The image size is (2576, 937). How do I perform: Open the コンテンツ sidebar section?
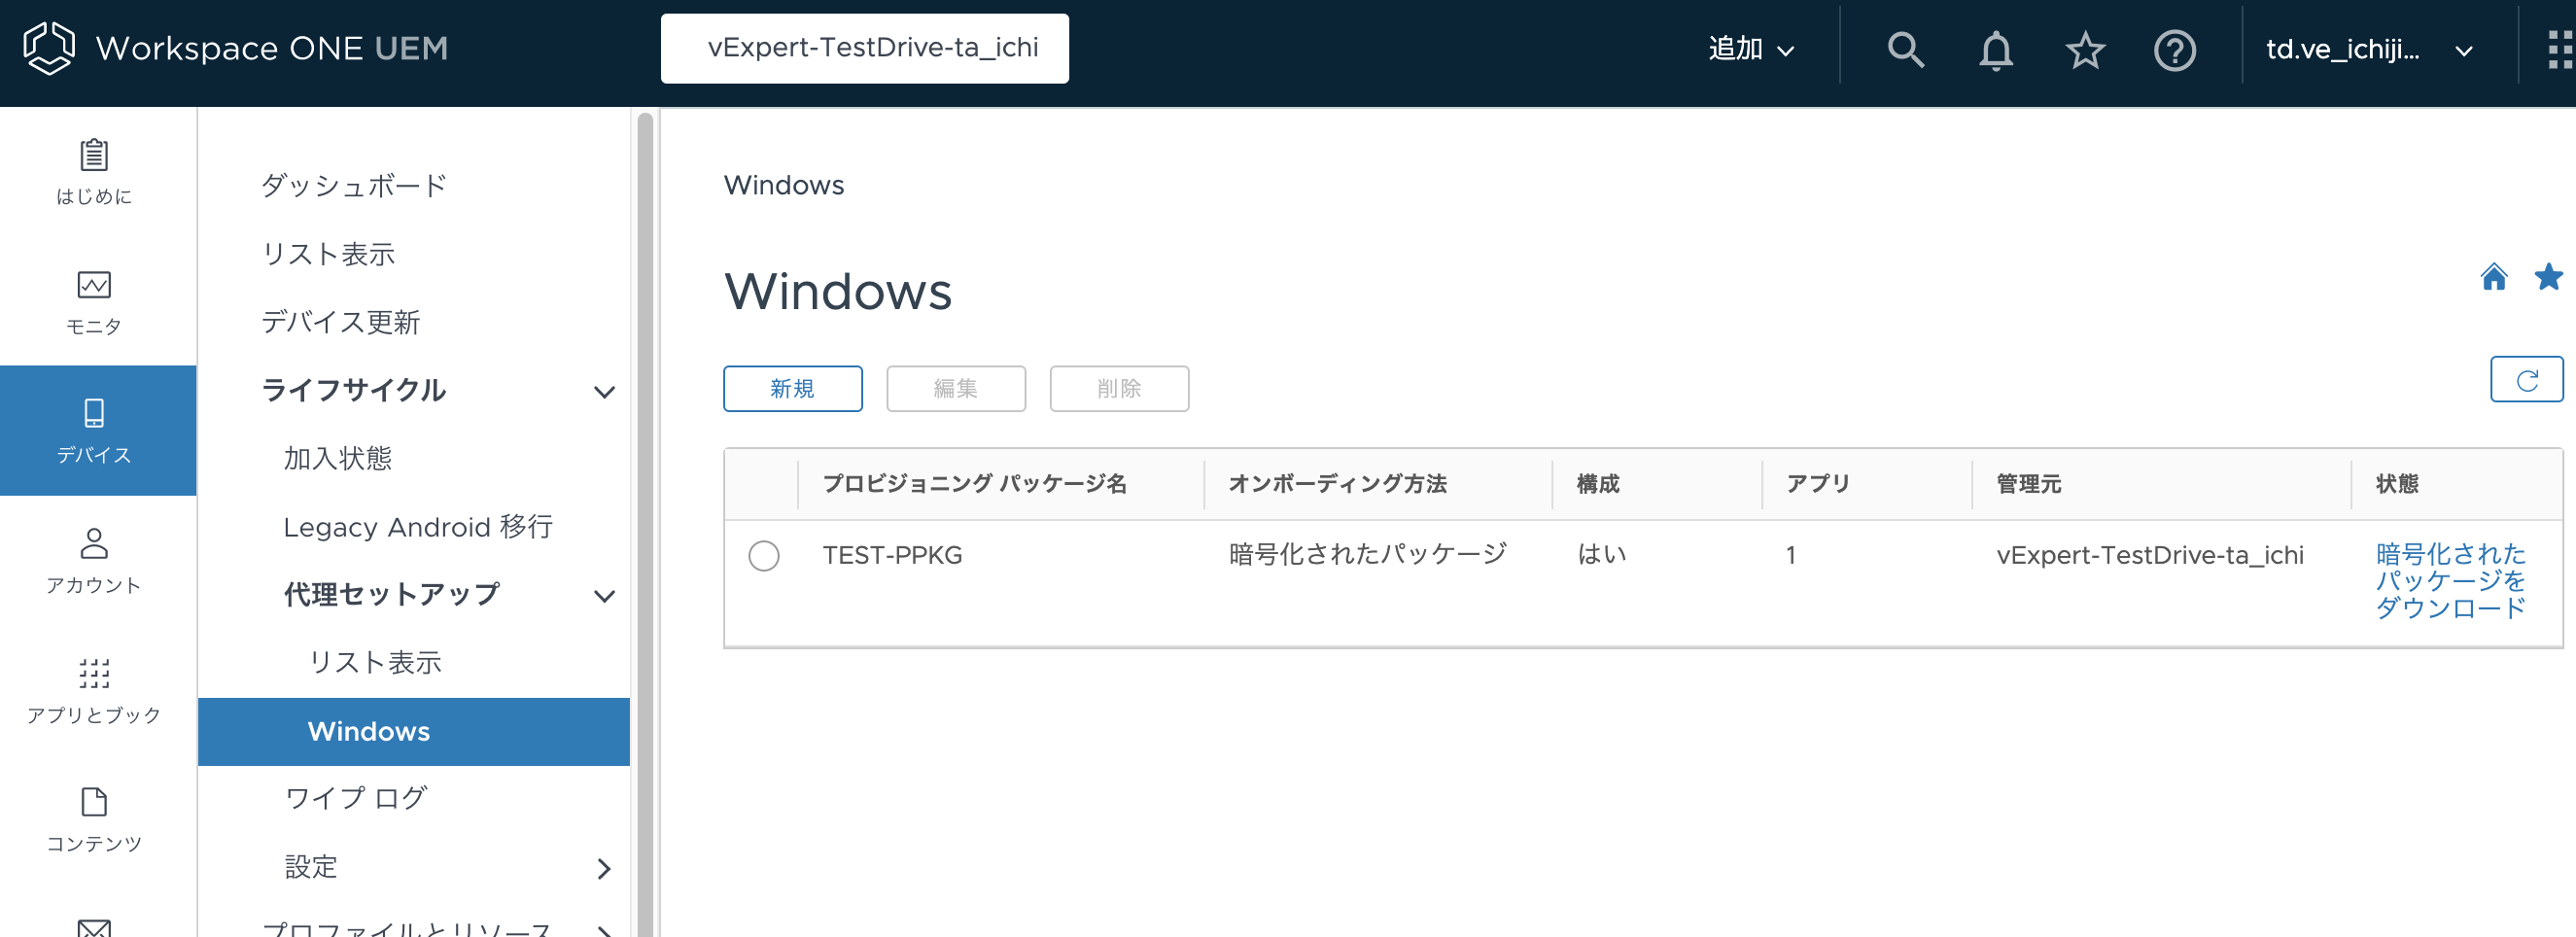(x=96, y=815)
